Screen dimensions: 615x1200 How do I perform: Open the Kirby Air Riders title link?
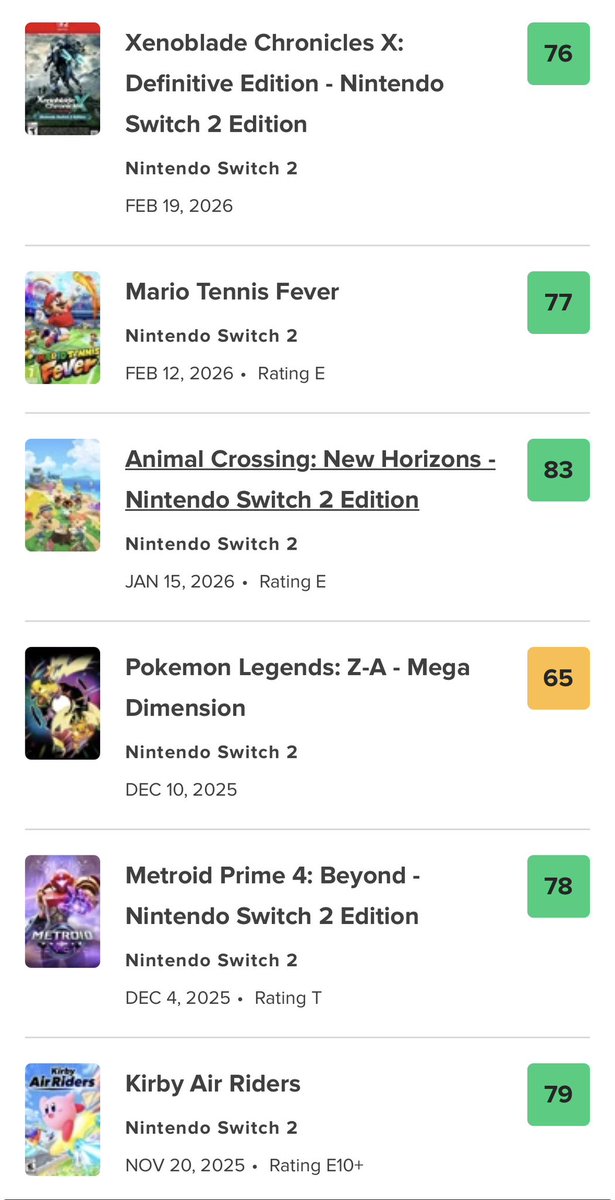tap(213, 1084)
